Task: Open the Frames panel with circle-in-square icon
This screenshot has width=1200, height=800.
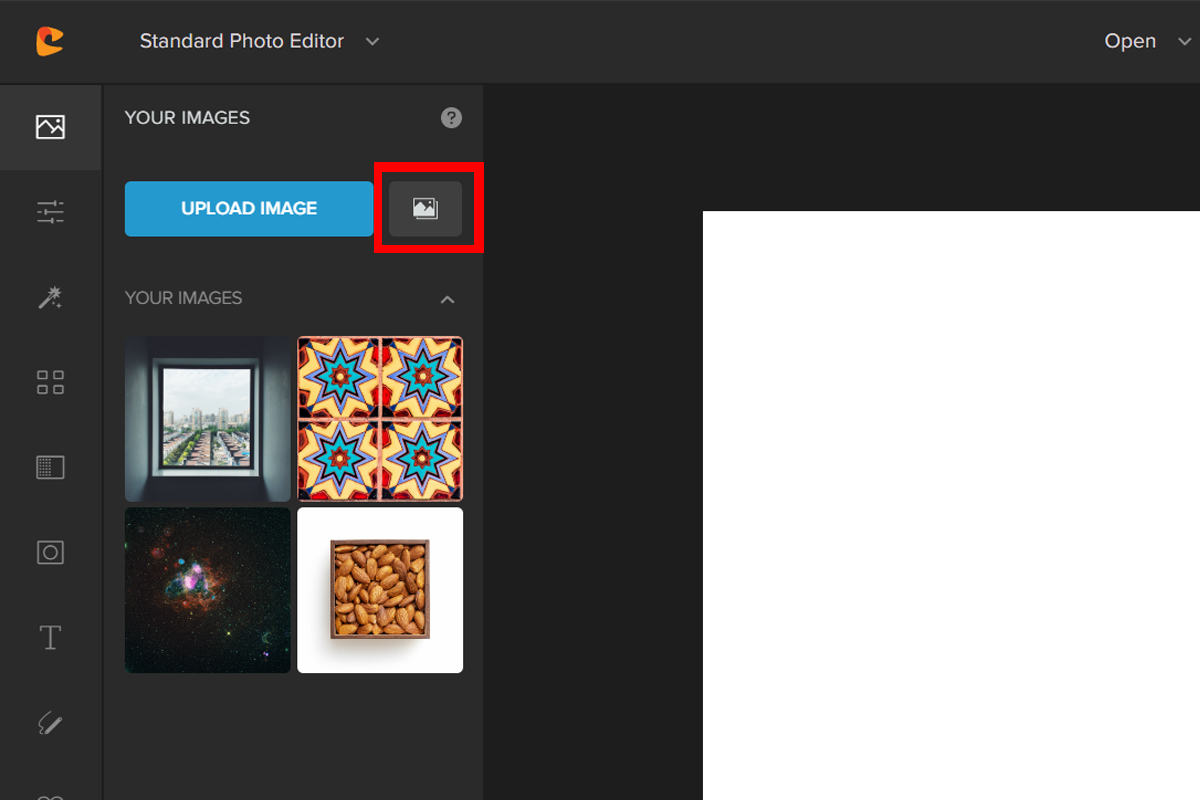Action: click(50, 552)
